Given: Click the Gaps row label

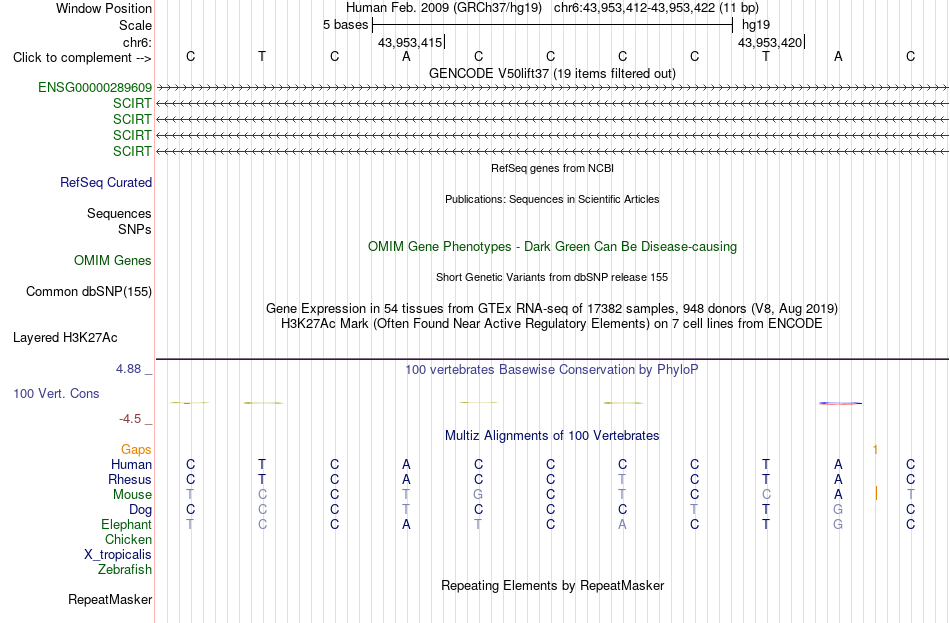Looking at the screenshot, I should [x=136, y=450].
